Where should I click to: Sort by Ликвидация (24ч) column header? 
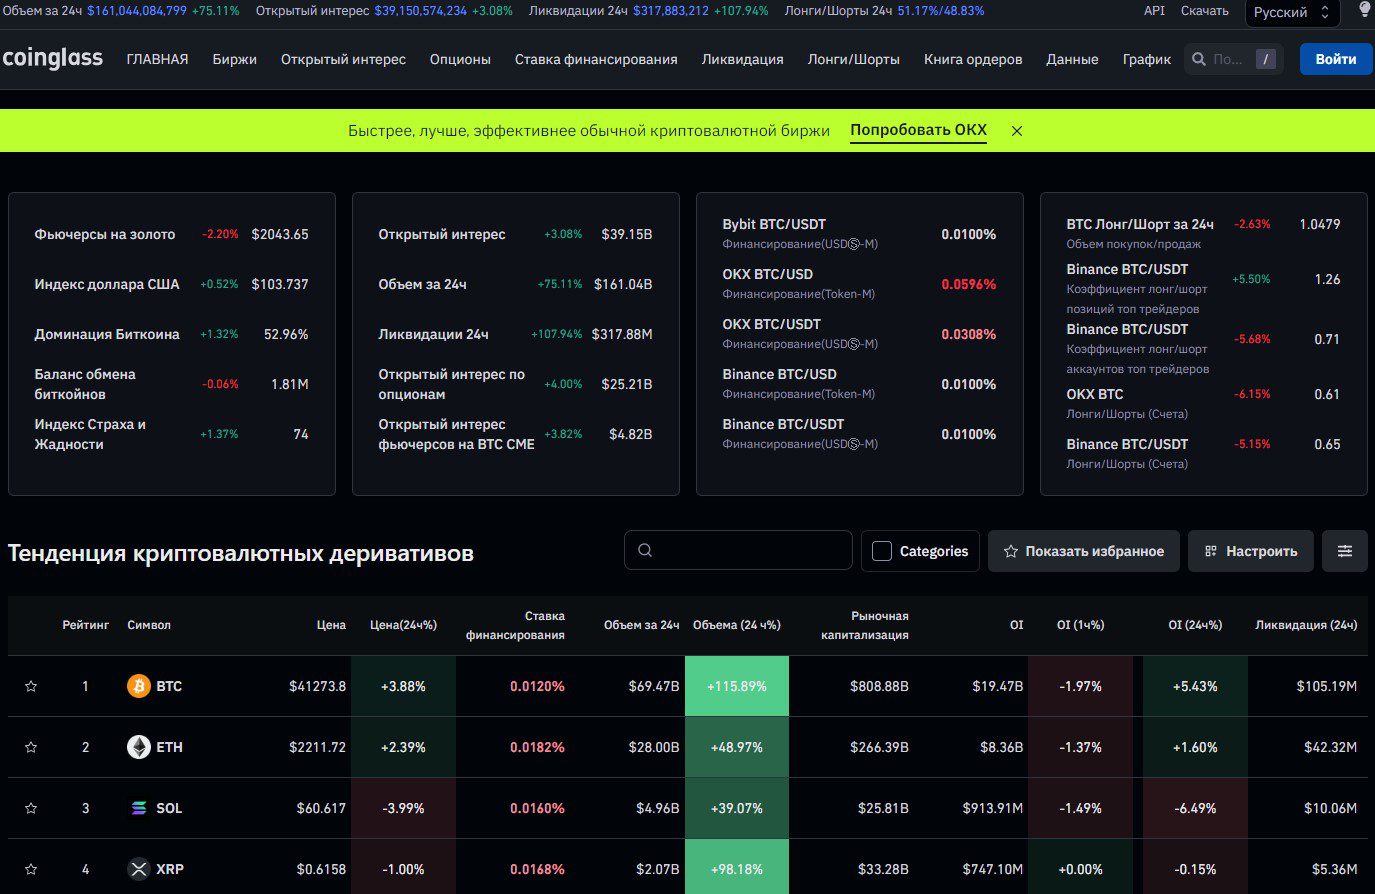pyautogui.click(x=1306, y=625)
